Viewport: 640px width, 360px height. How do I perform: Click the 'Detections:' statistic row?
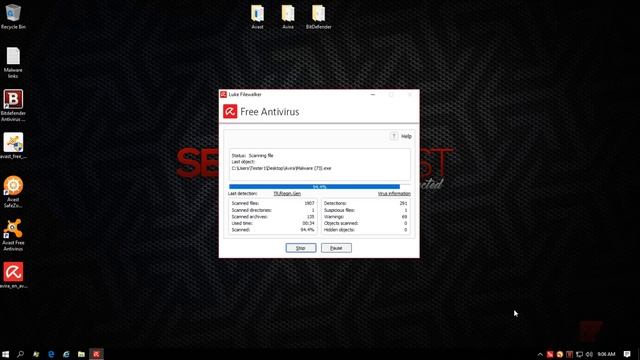[365, 203]
